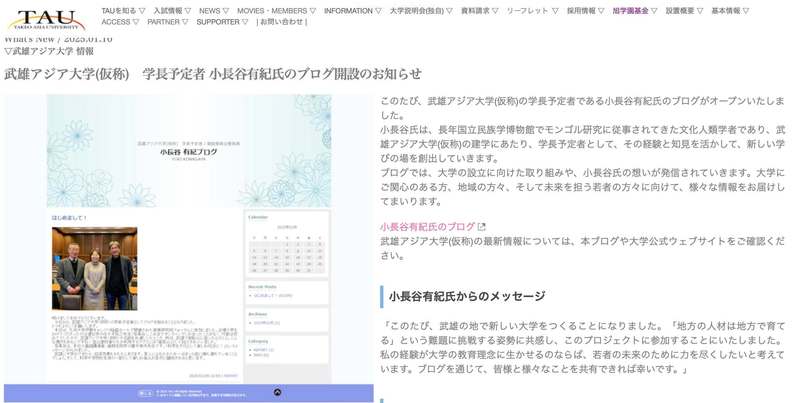
Task: Open the highlighted 培学園基金 menu
Action: (635, 11)
